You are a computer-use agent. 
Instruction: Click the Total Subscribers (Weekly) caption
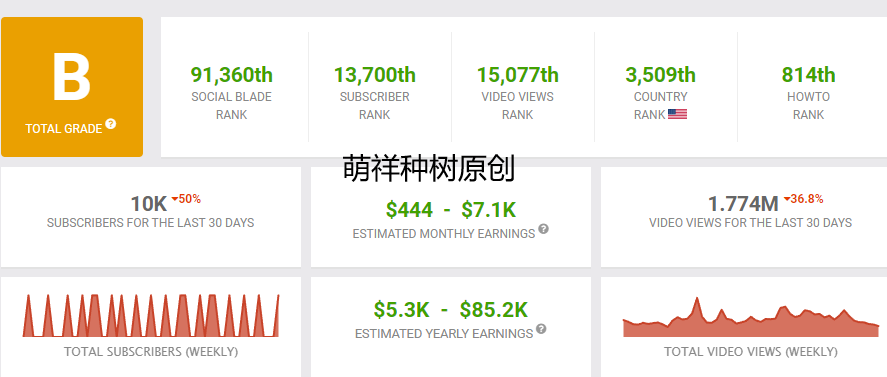[x=151, y=352]
